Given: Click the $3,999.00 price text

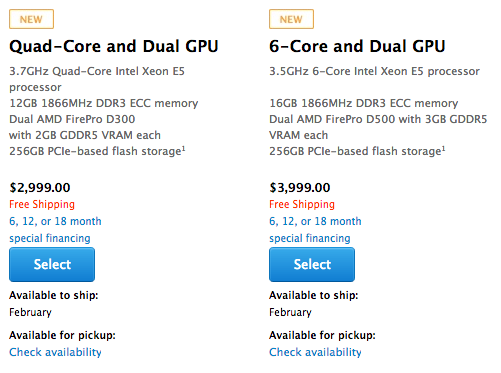Looking at the screenshot, I should pos(300,188).
